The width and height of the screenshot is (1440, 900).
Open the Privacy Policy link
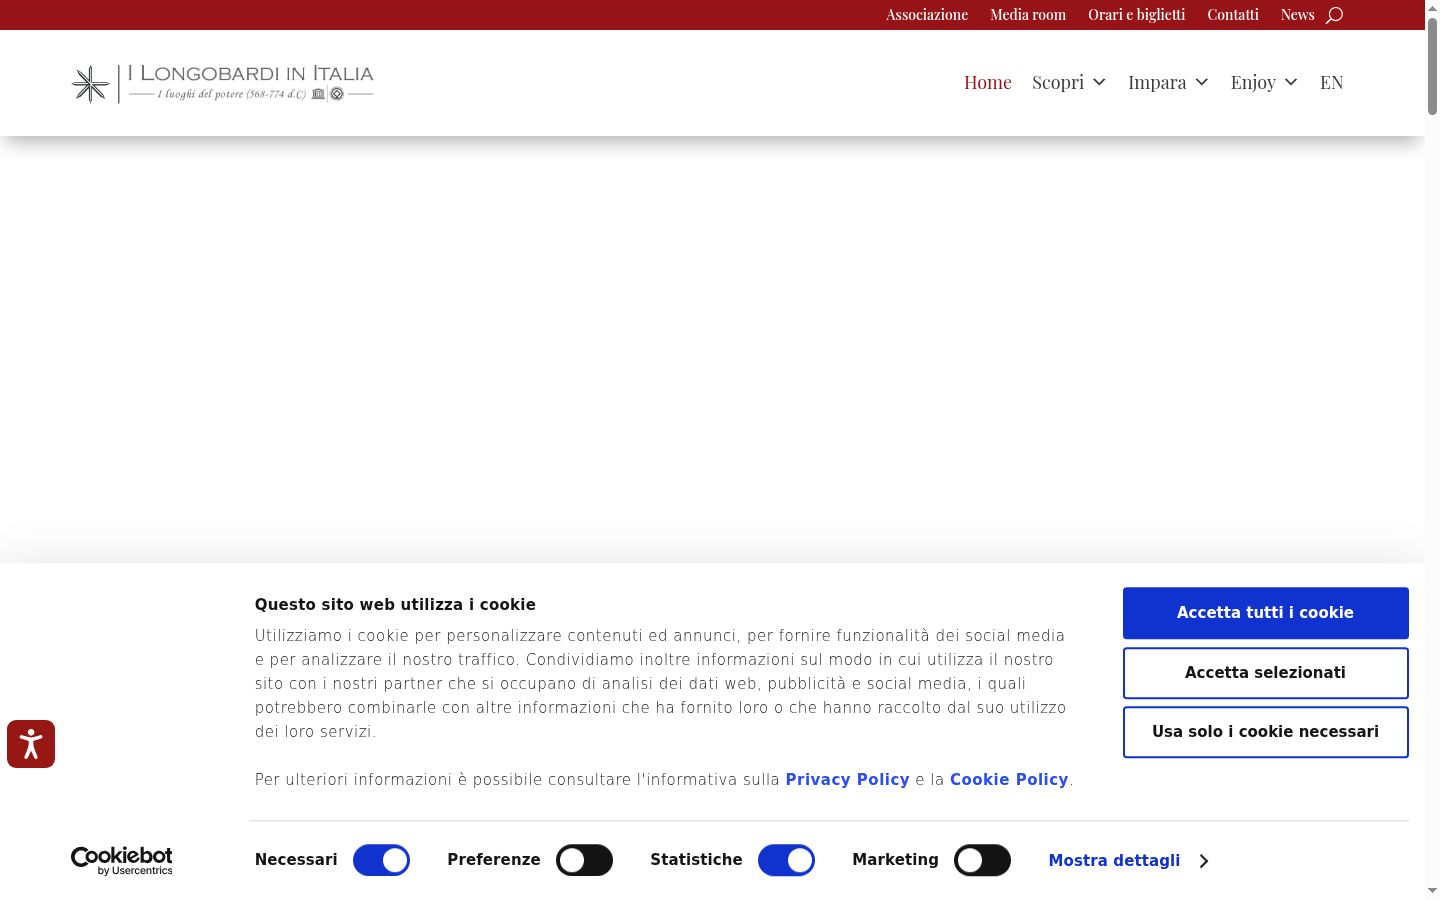tap(847, 779)
